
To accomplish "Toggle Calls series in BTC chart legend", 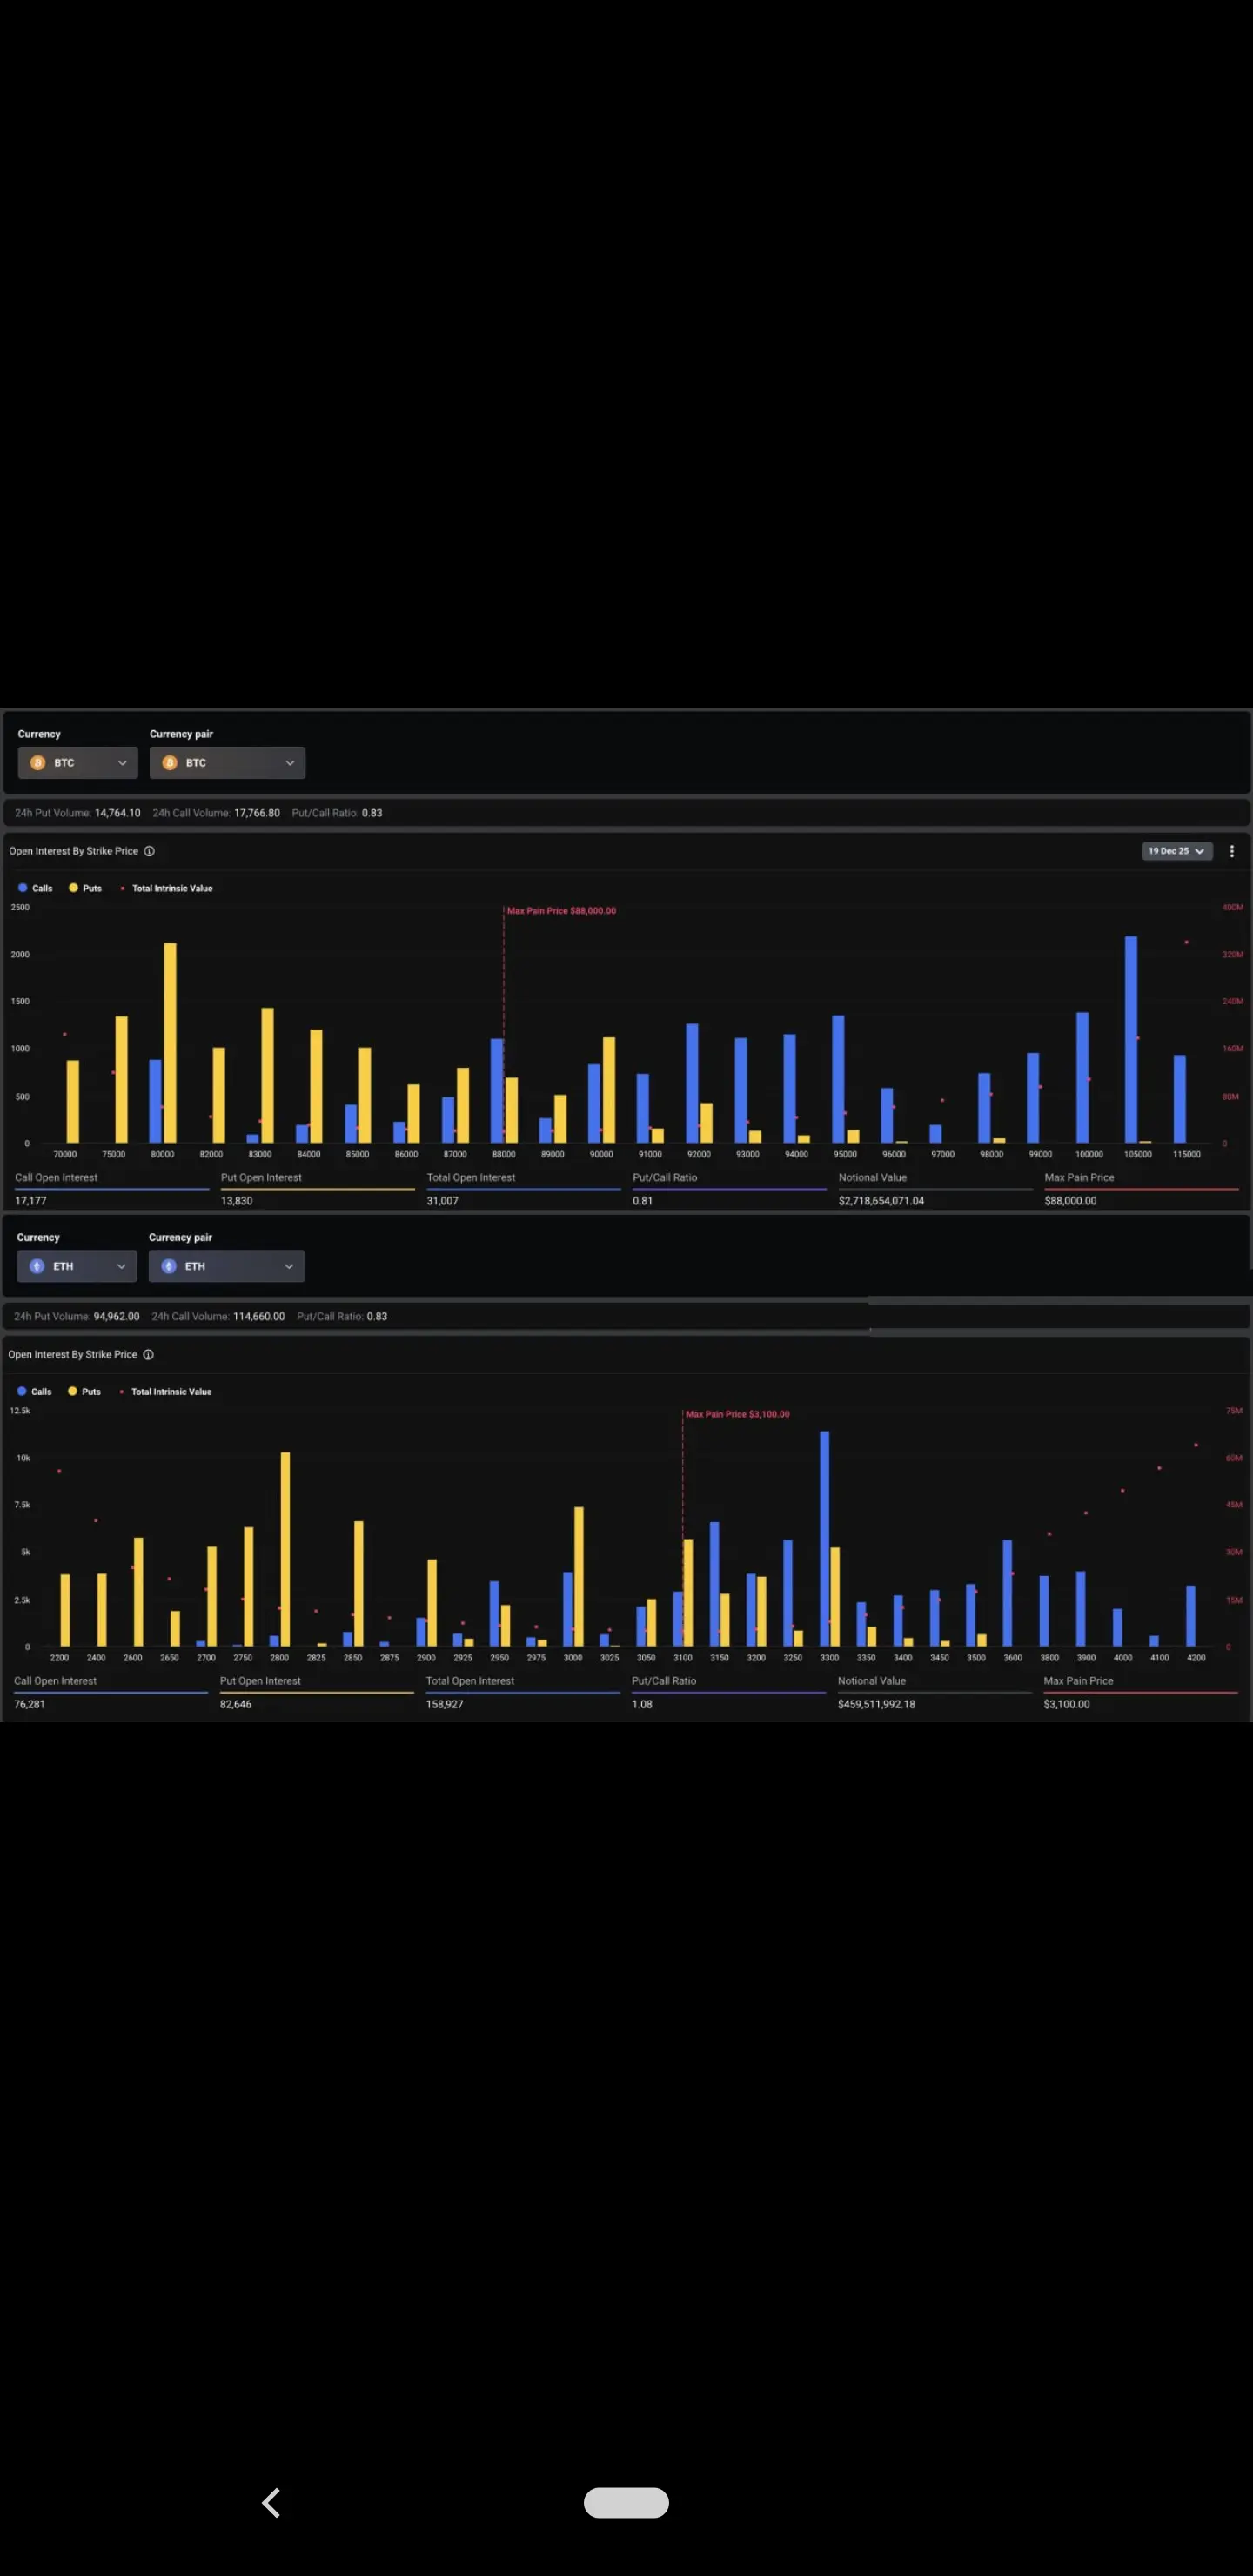I will (x=35, y=888).
